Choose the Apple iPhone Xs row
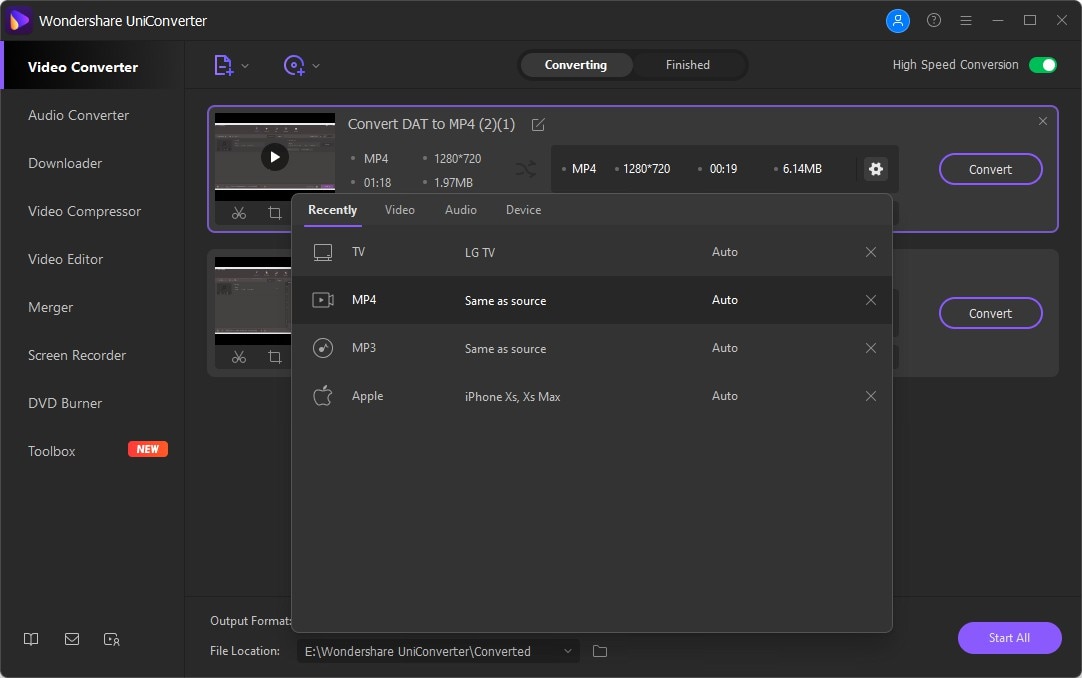Viewport: 1082px width, 678px height. point(591,396)
